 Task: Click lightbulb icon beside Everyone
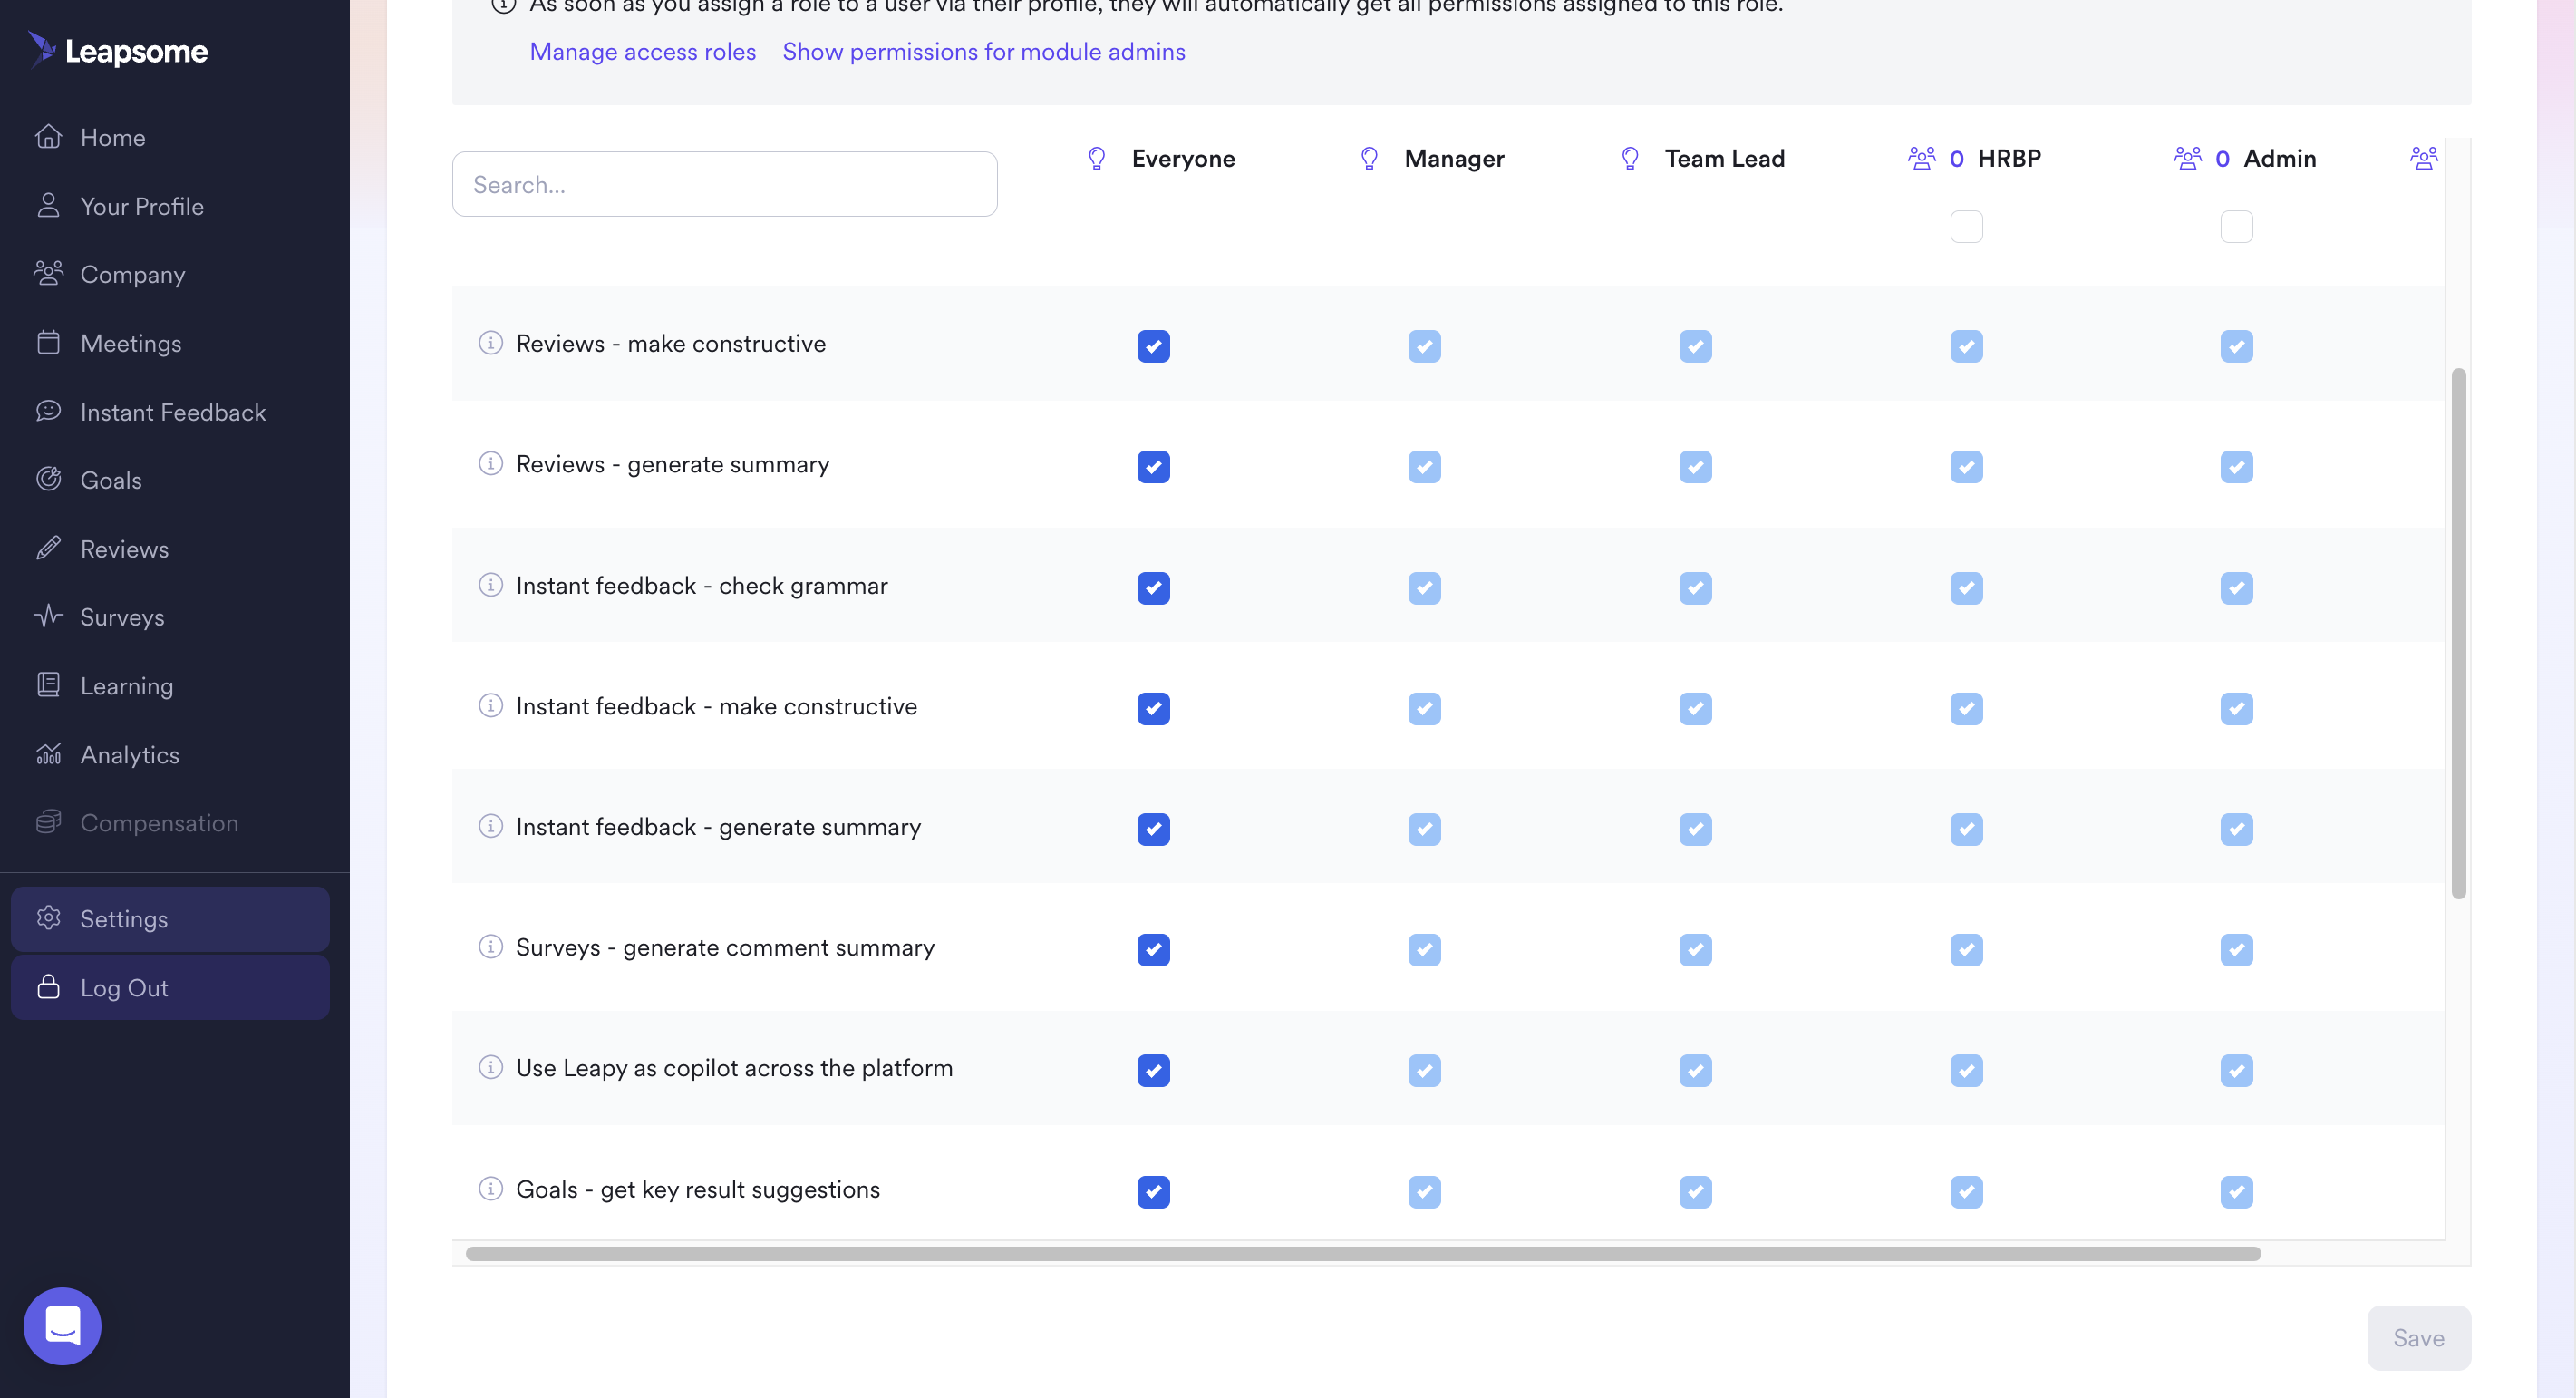click(1097, 159)
